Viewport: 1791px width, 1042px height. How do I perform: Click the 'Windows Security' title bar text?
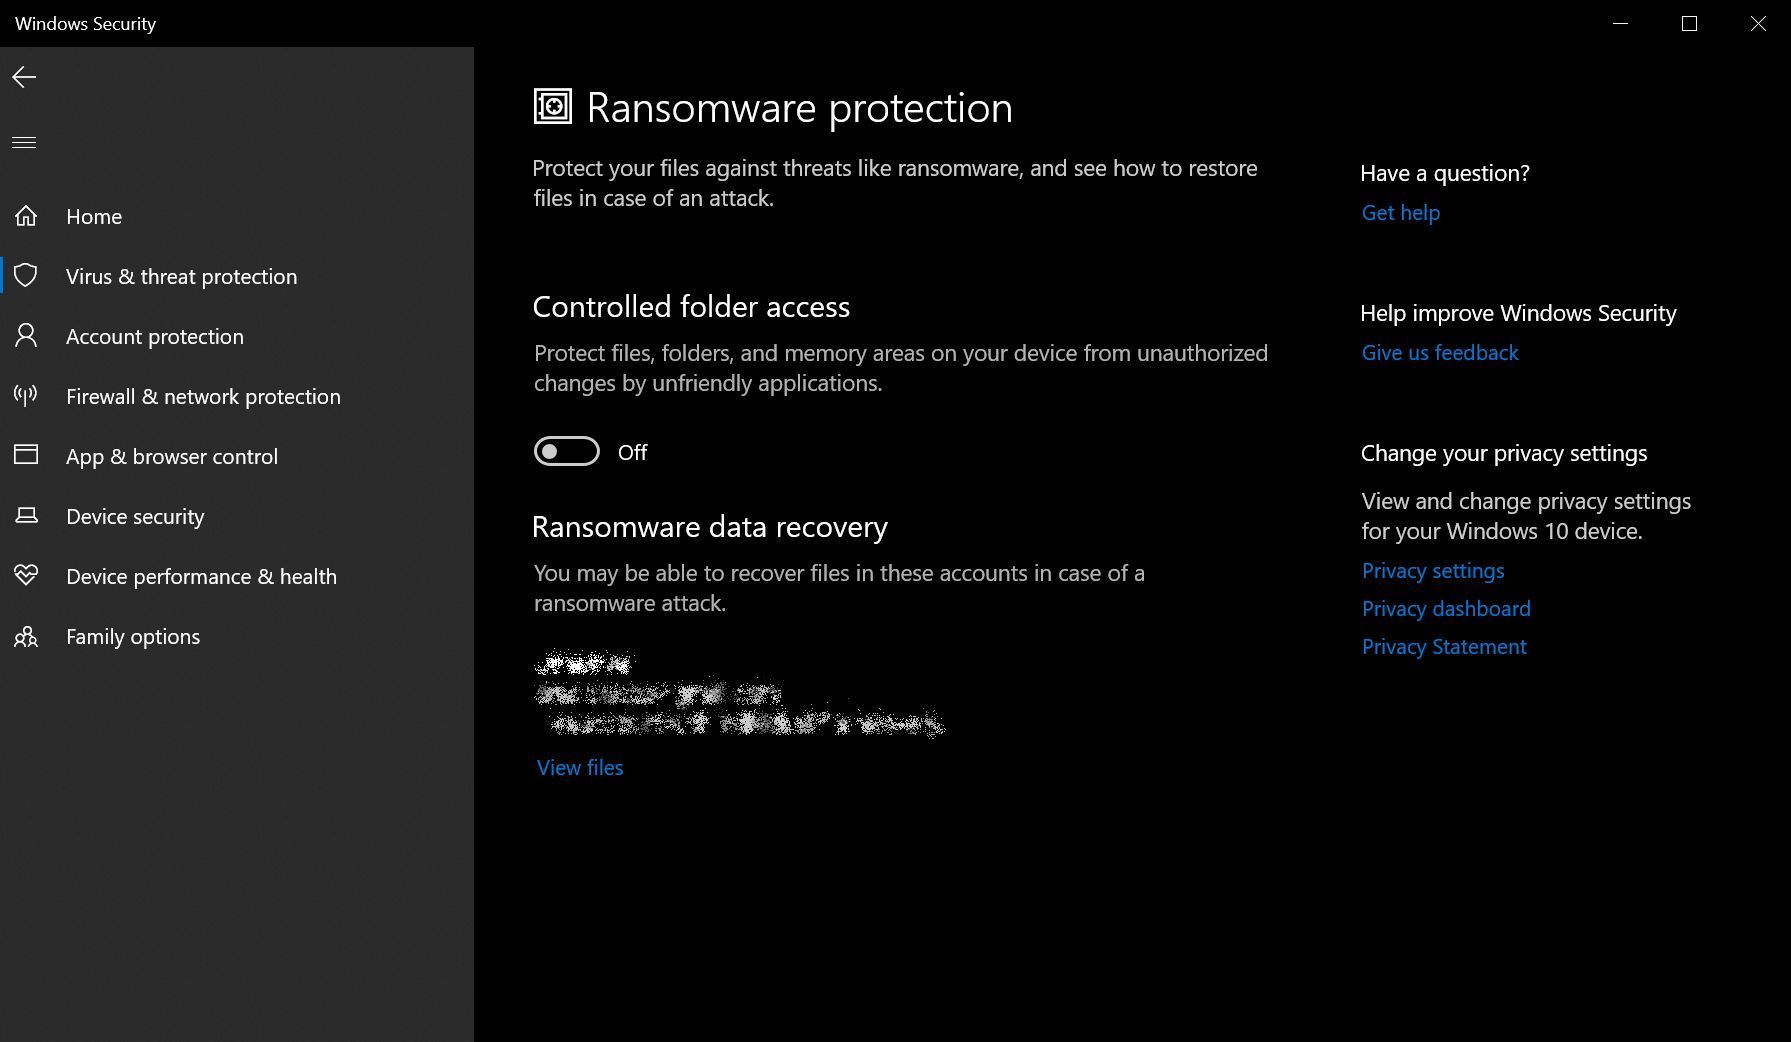85,23
